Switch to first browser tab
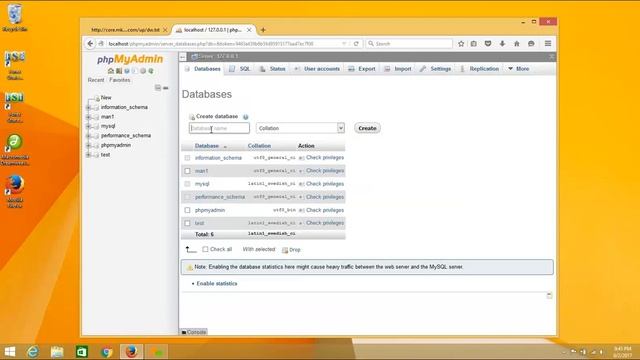The image size is (640, 360). pos(125,30)
